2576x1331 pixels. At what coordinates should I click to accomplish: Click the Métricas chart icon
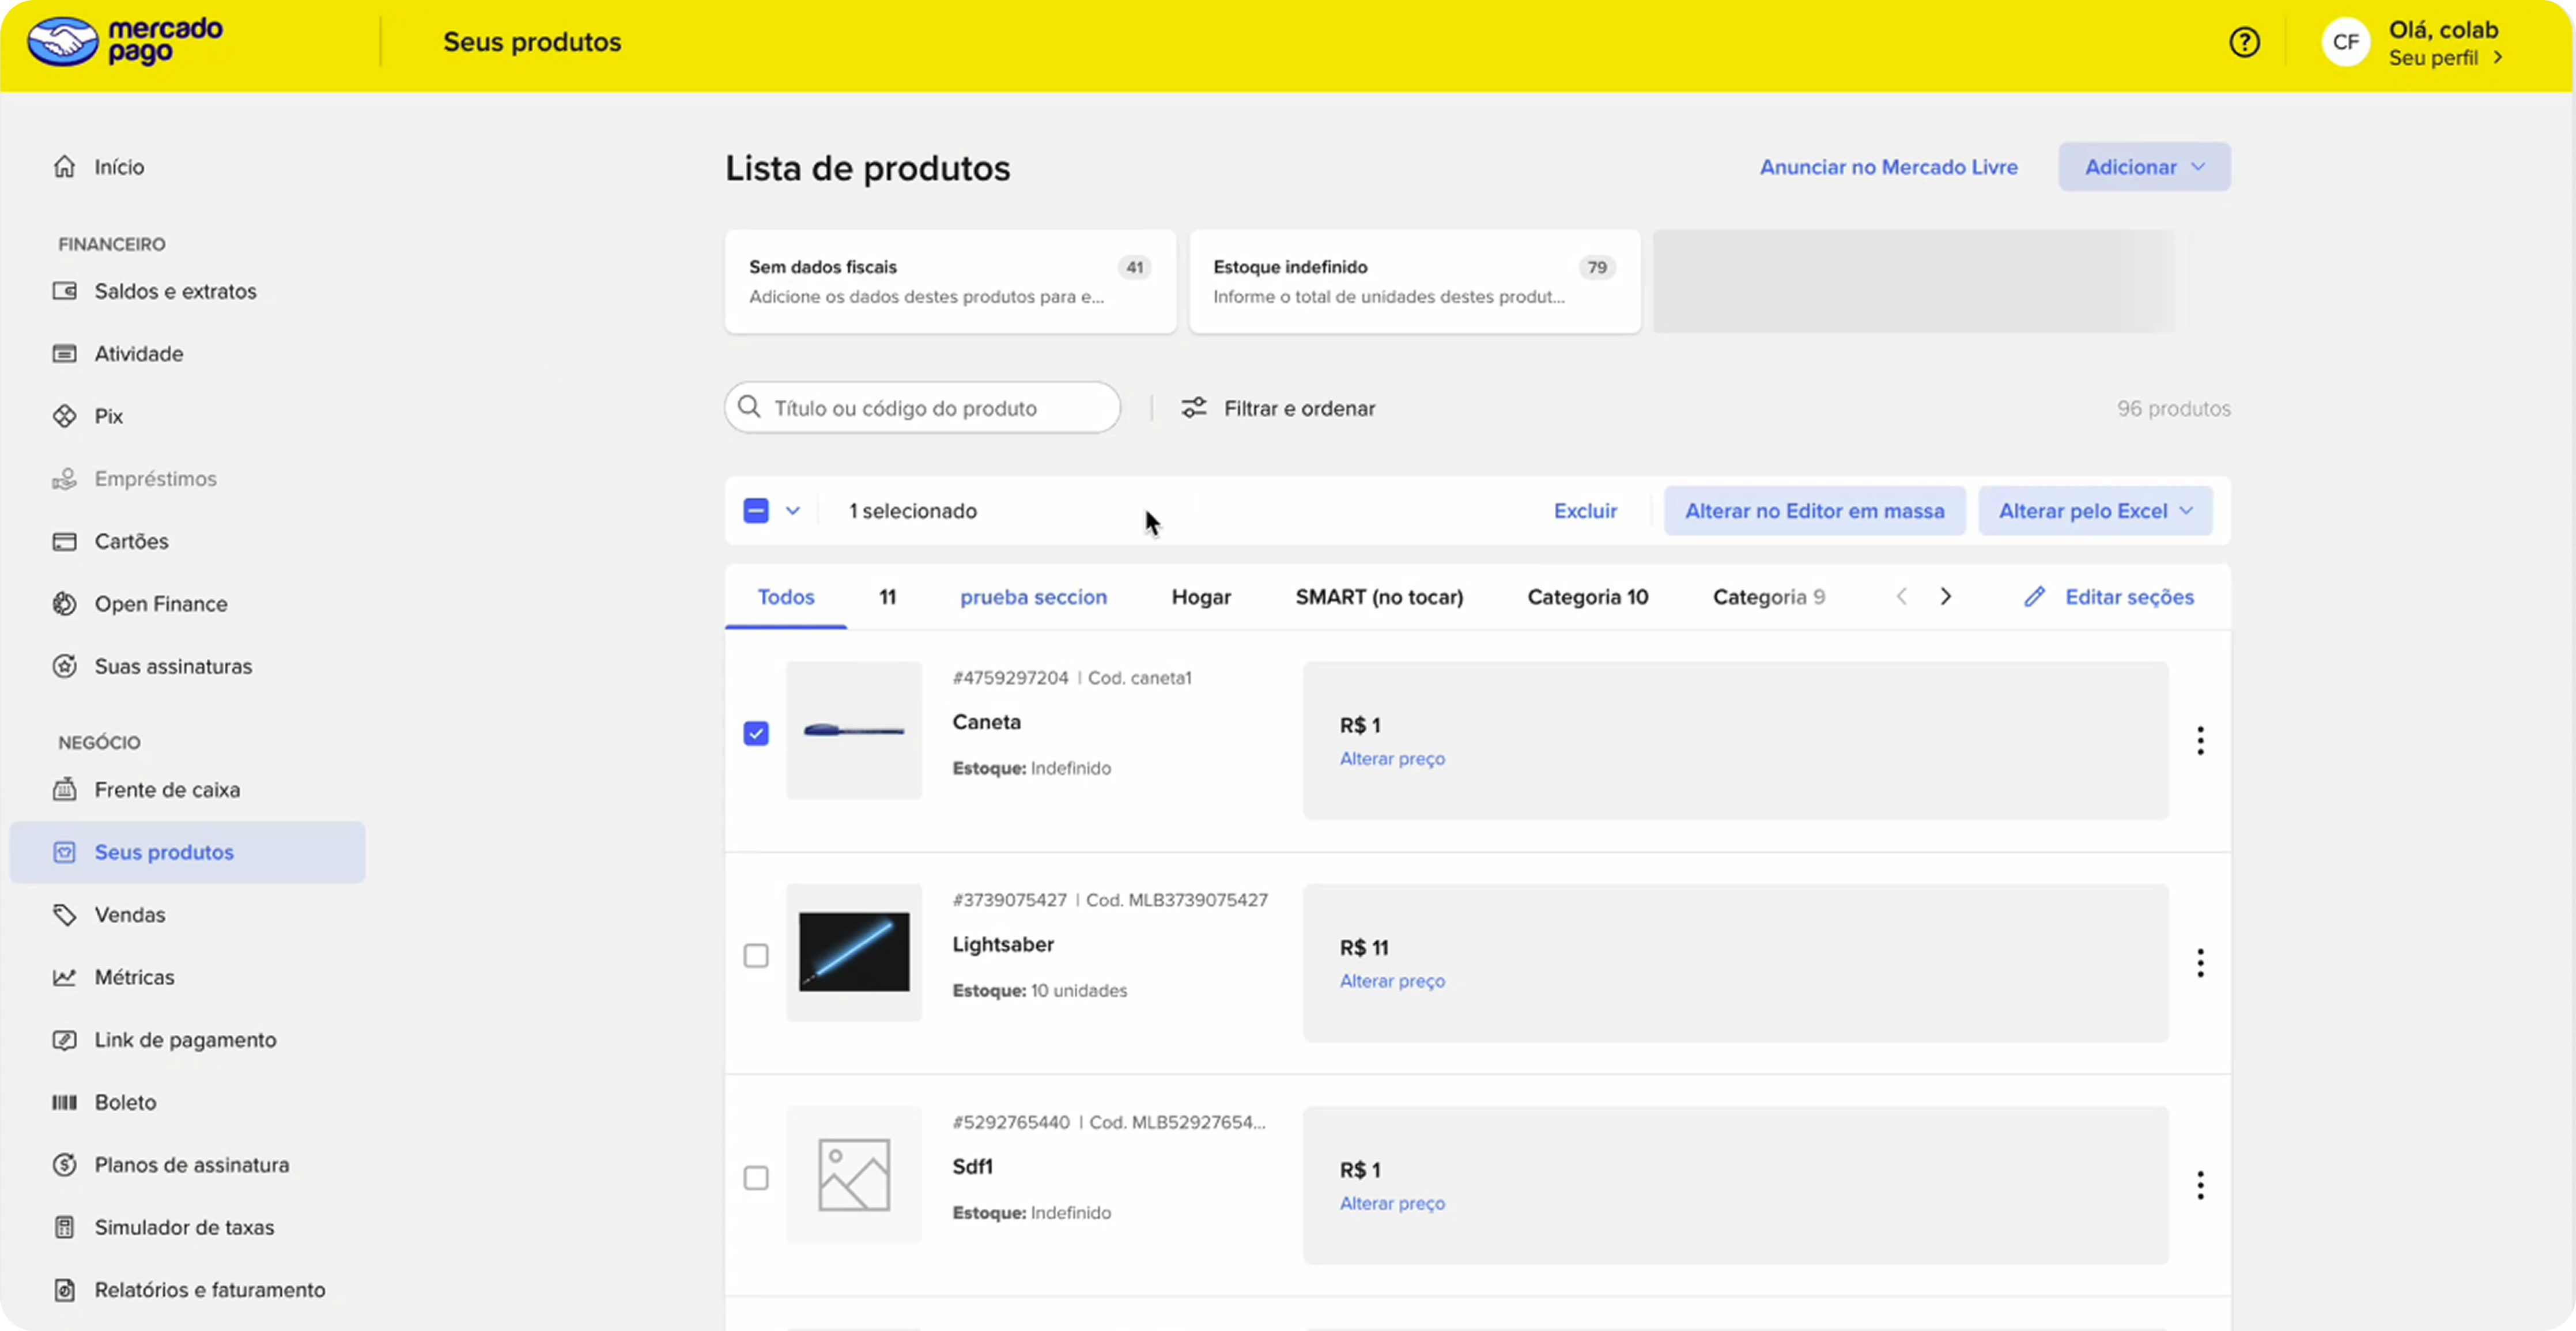click(x=65, y=977)
